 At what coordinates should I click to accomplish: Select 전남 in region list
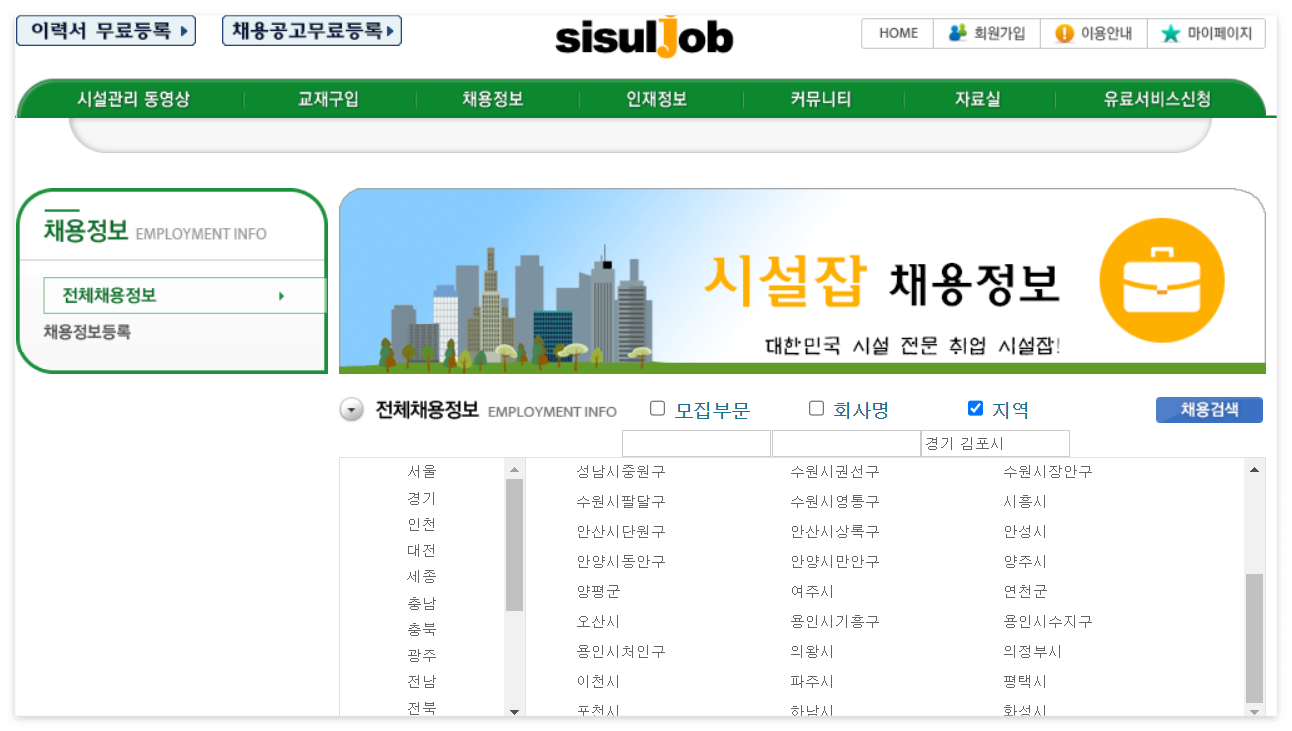(422, 681)
